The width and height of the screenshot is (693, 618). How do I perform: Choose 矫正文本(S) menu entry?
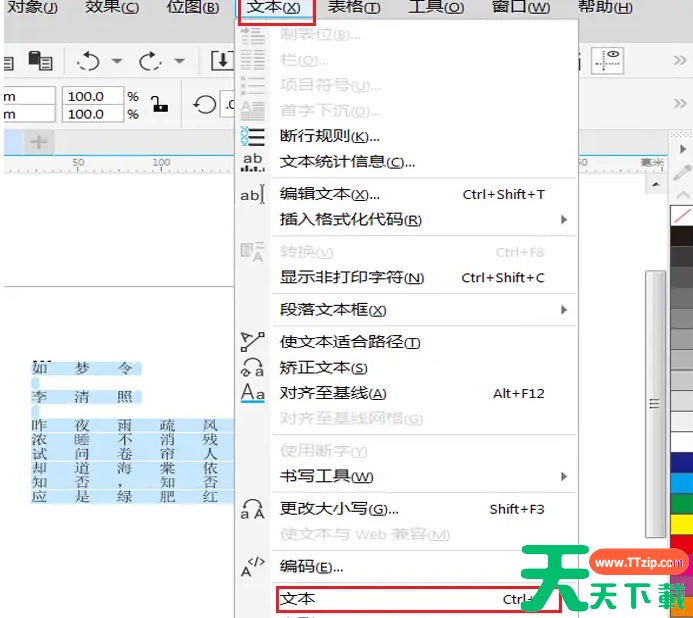(407, 367)
